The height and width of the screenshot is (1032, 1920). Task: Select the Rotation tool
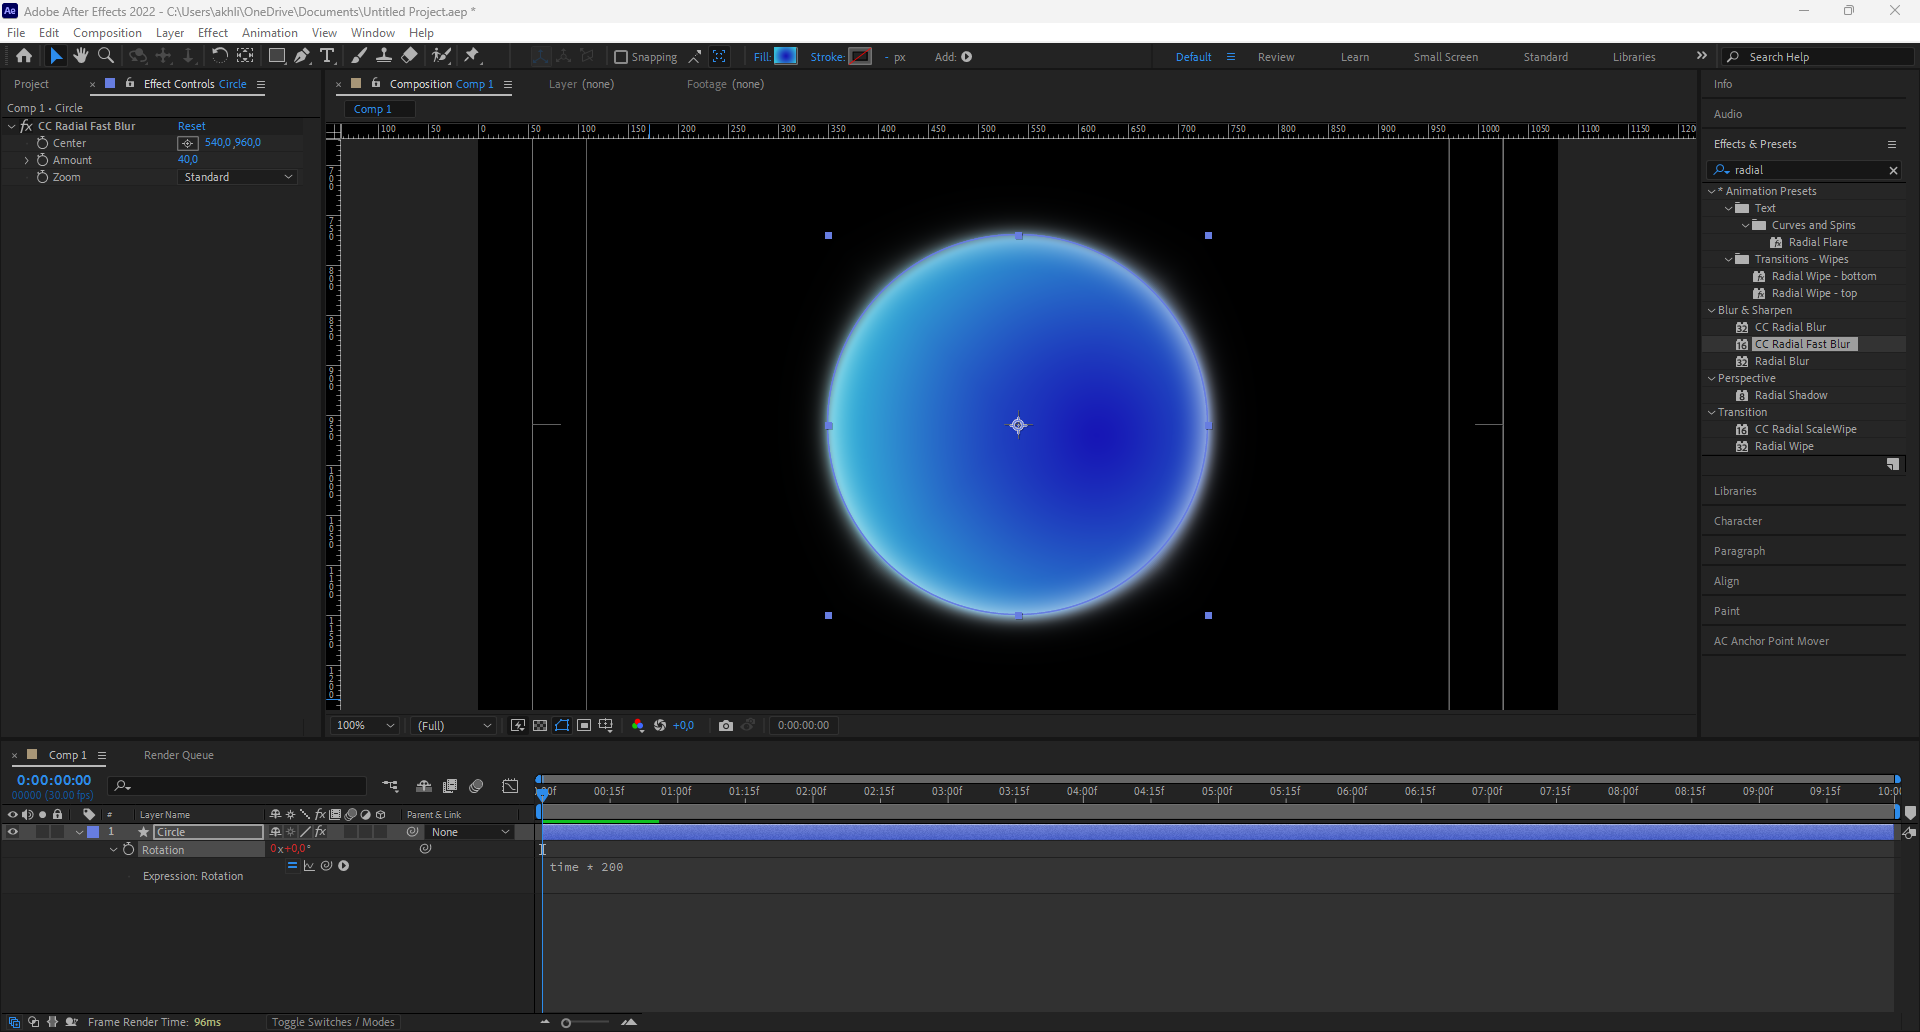[220, 56]
